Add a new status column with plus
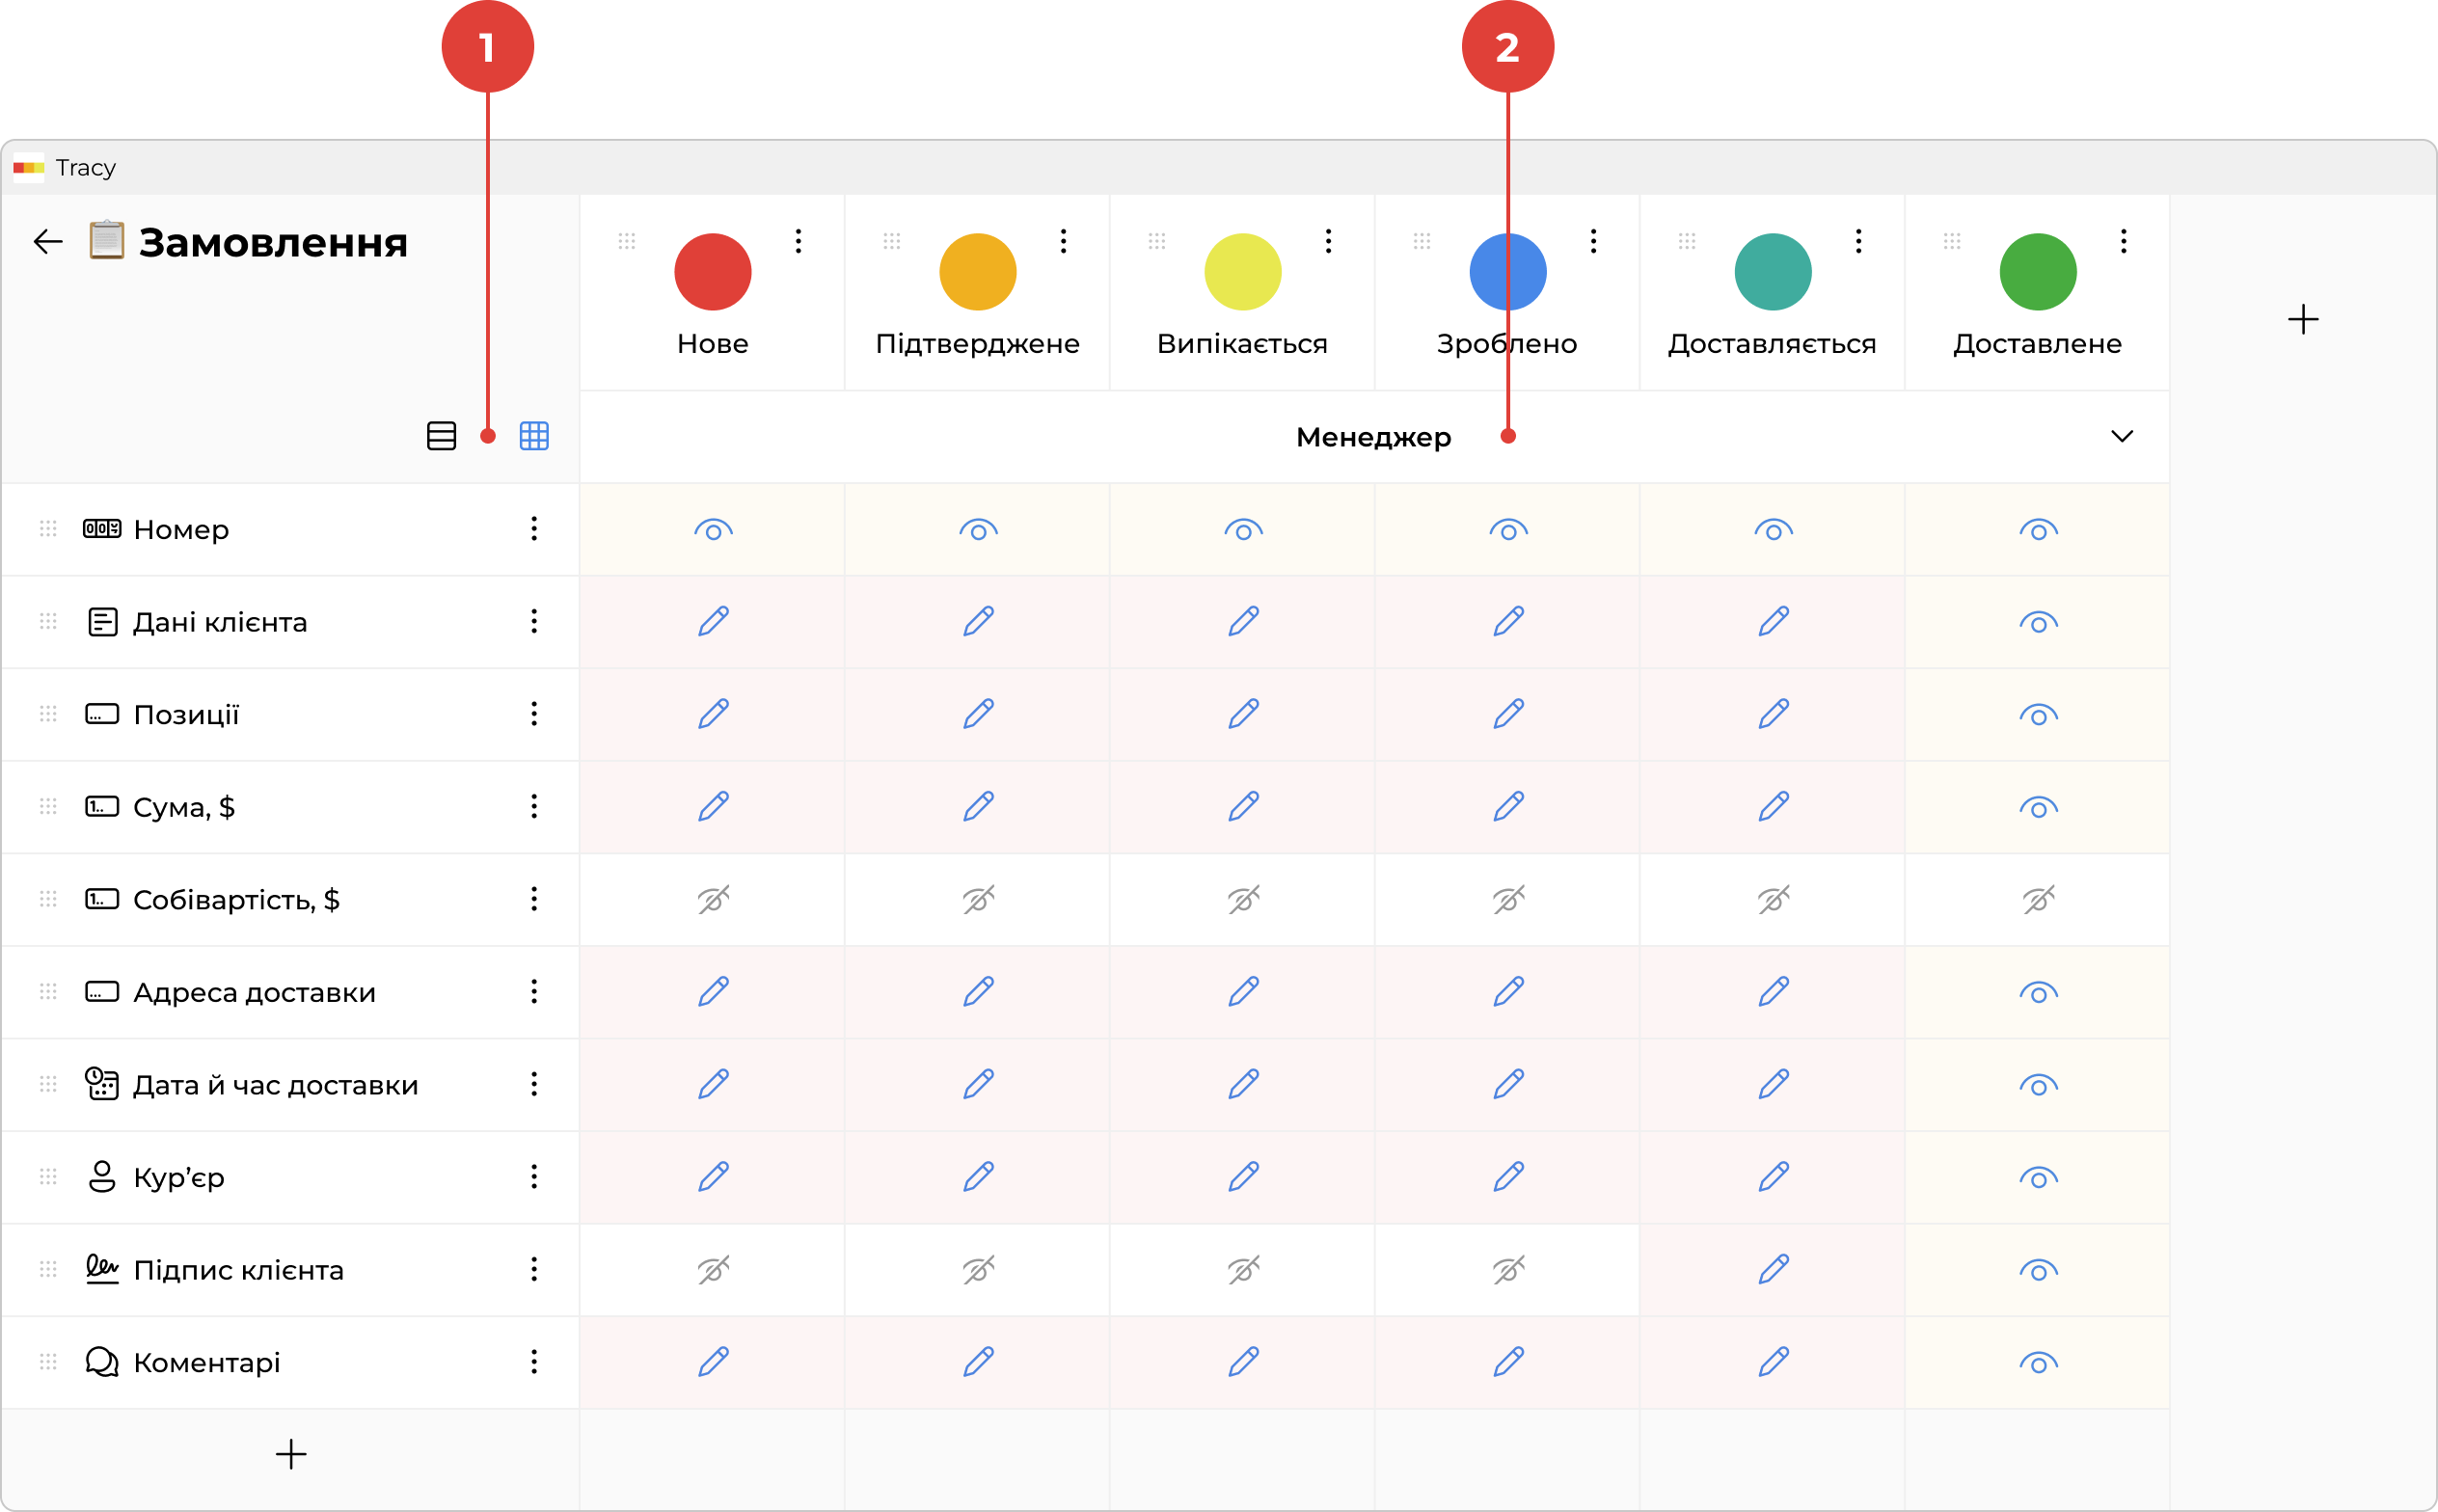Screen dimensions: 2438x1512 [2303, 320]
